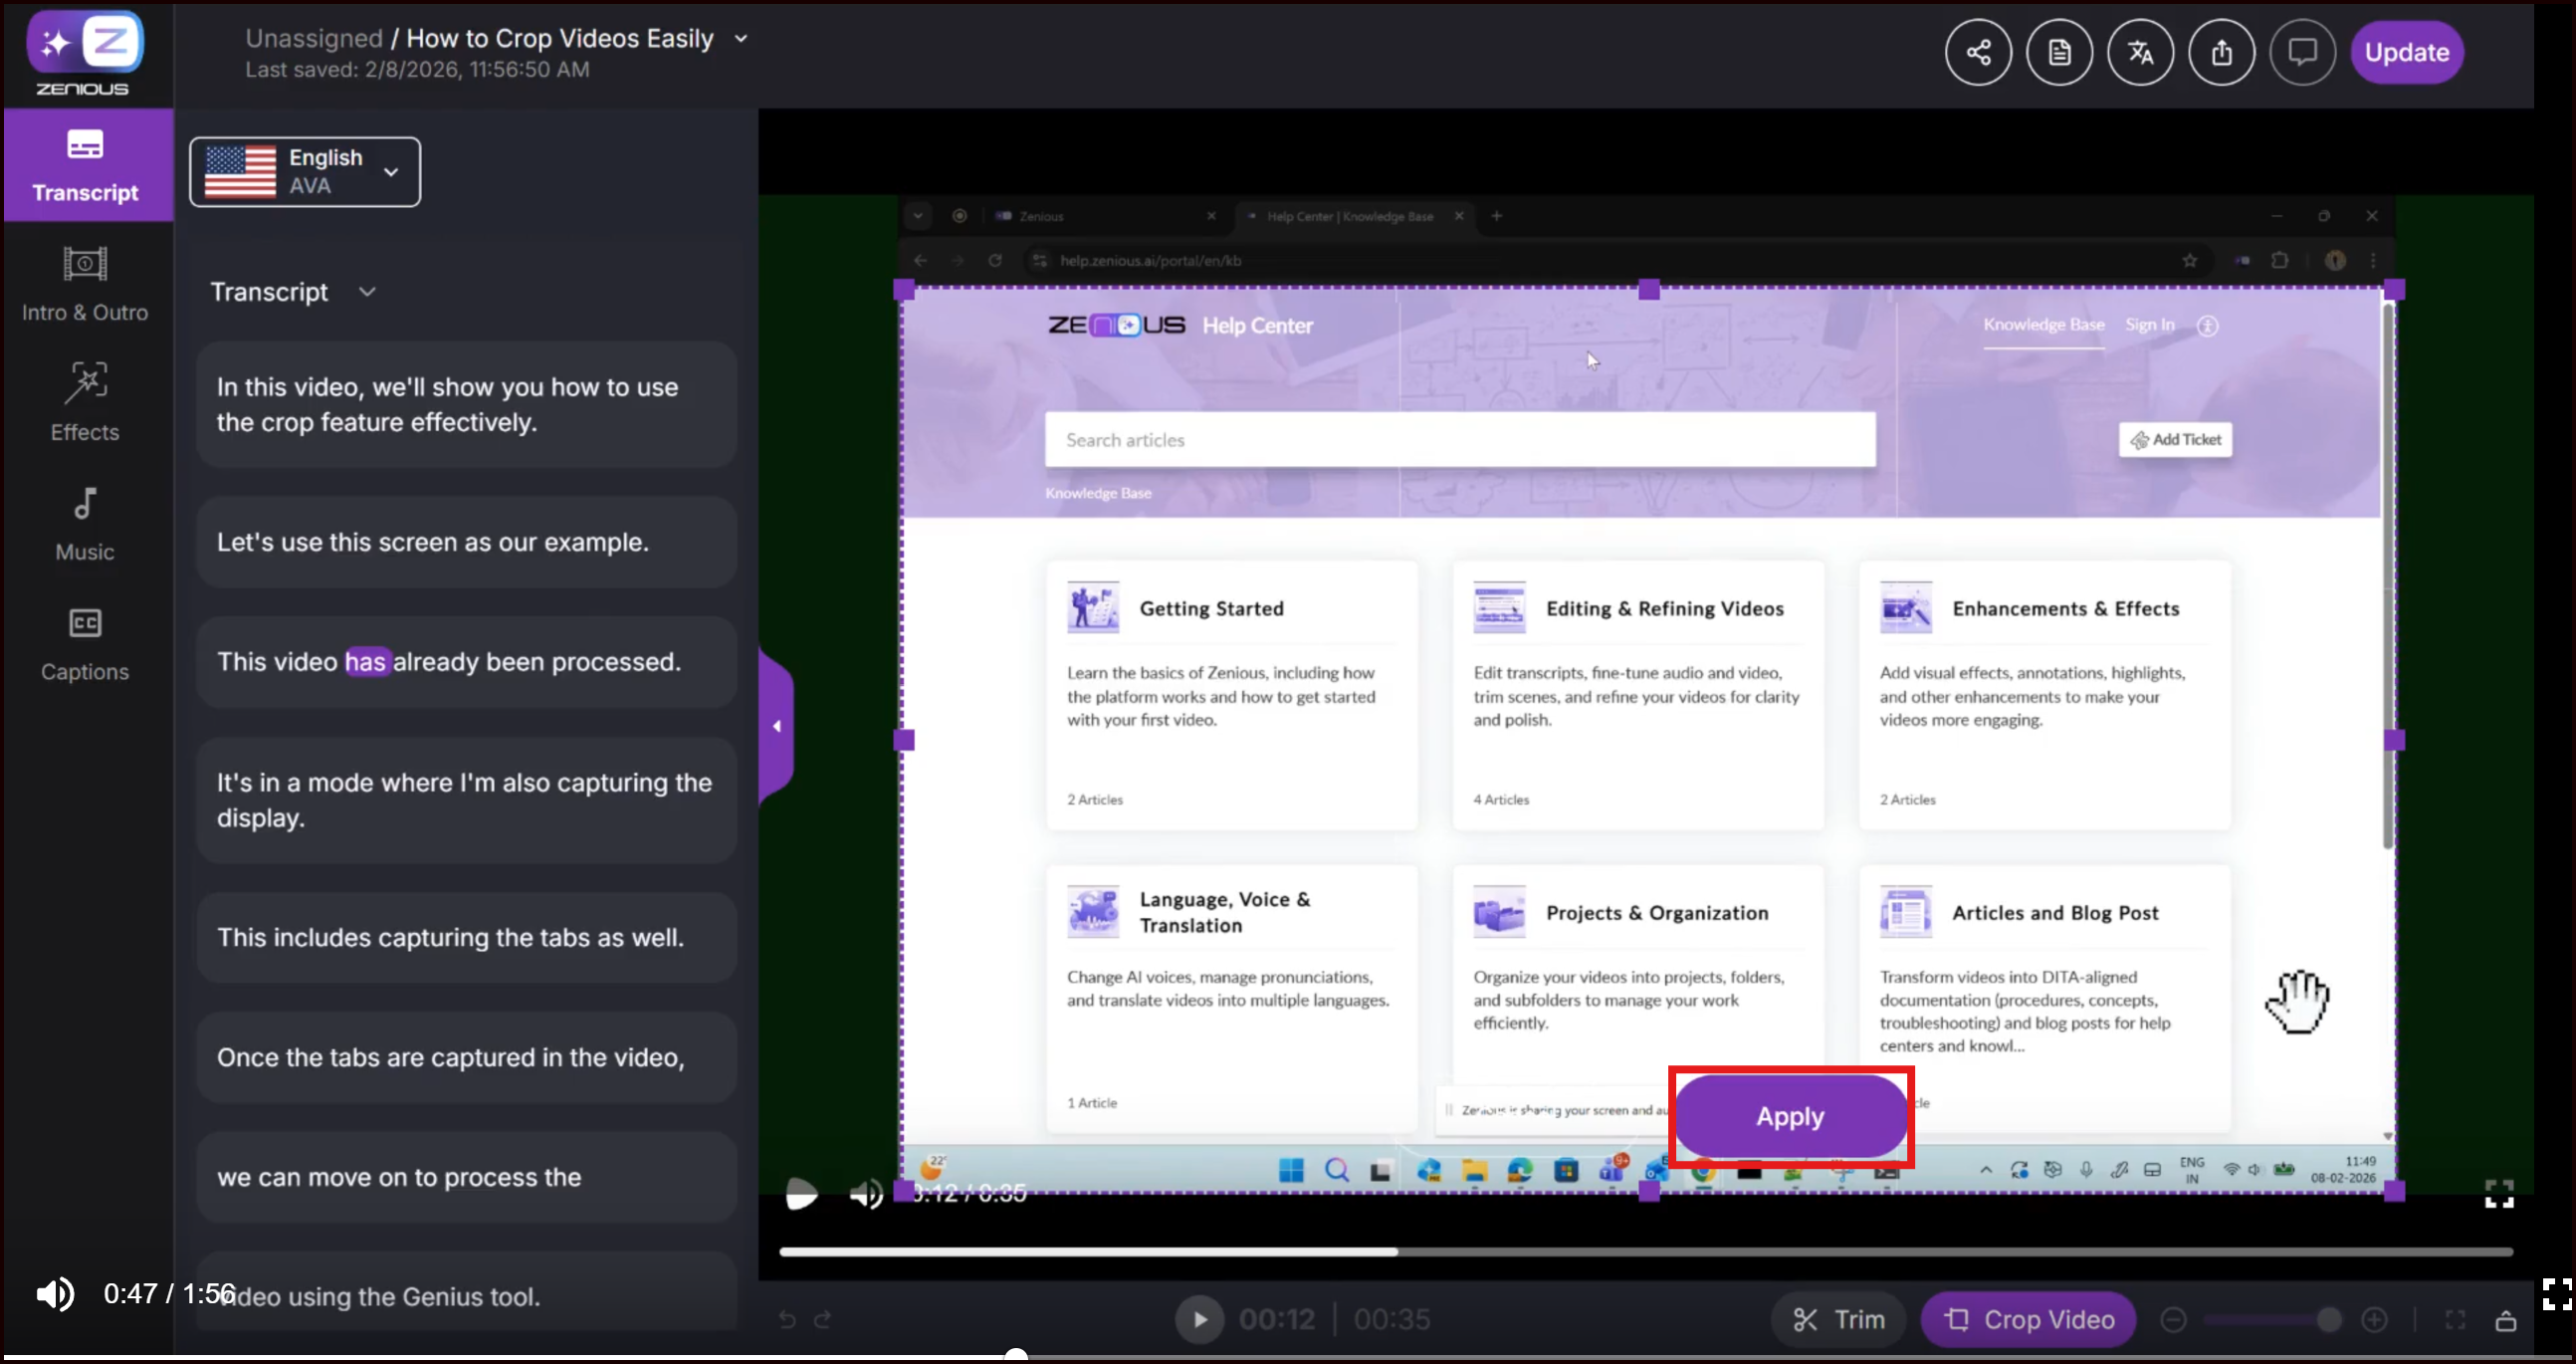Screen dimensions: 2576x1364
Task: Open the comments chat icon
Action: click(2301, 52)
